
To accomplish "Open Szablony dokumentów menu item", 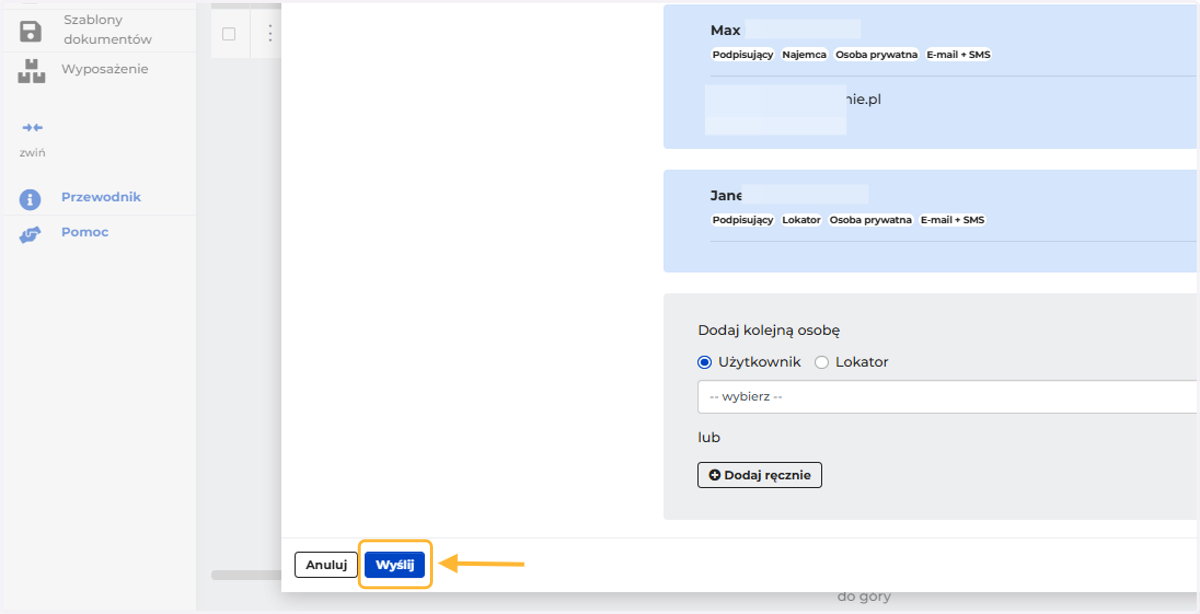I will [107, 30].
